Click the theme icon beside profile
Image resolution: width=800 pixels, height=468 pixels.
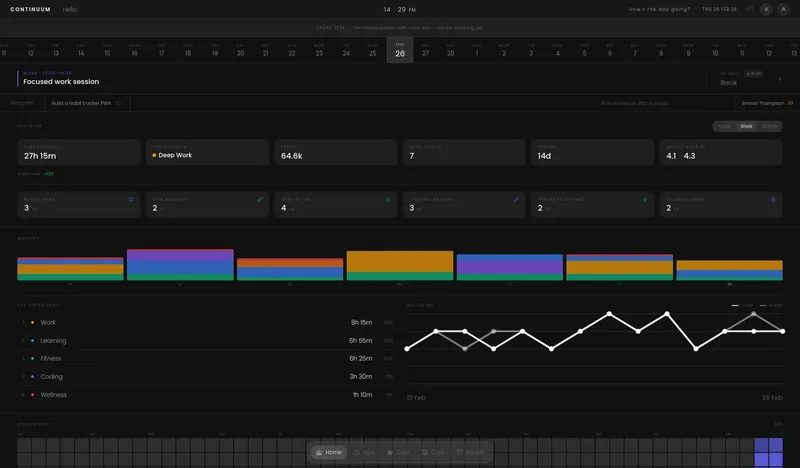coord(765,9)
